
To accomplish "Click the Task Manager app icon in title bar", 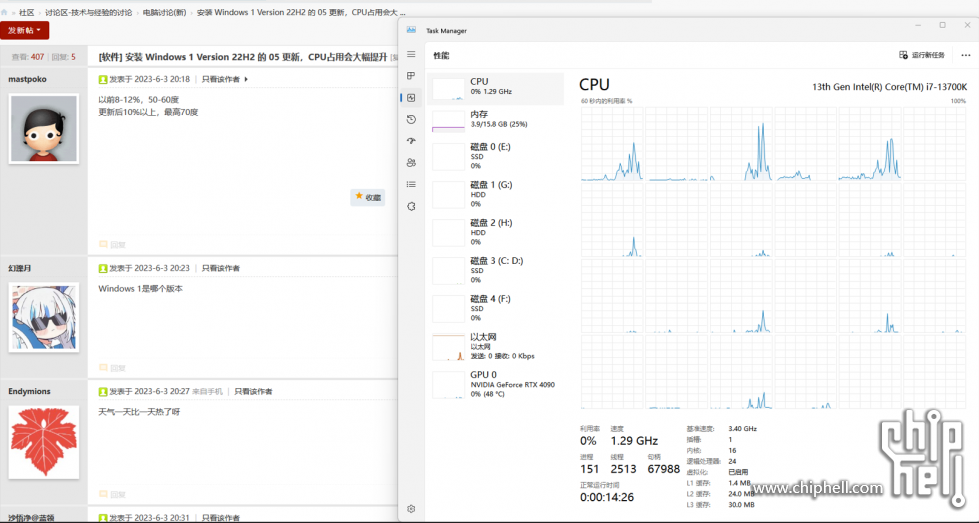I will [411, 30].
